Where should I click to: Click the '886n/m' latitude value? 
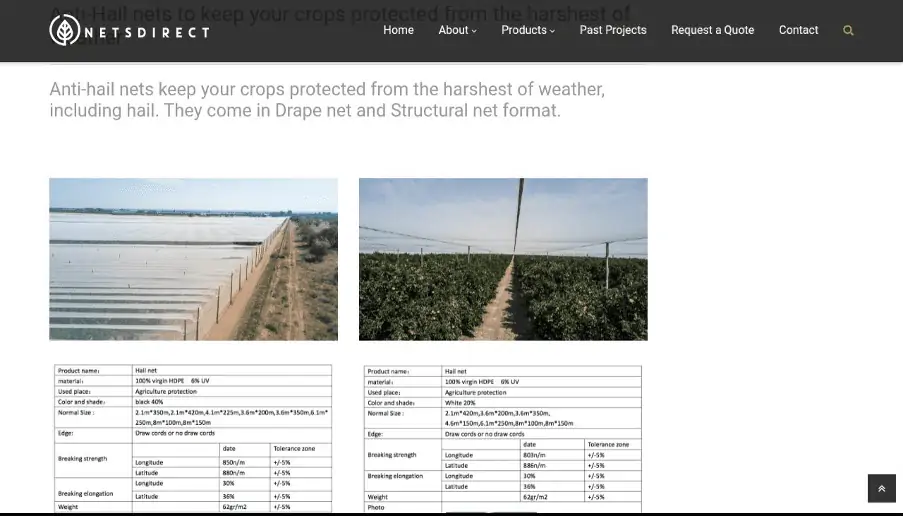tap(534, 465)
